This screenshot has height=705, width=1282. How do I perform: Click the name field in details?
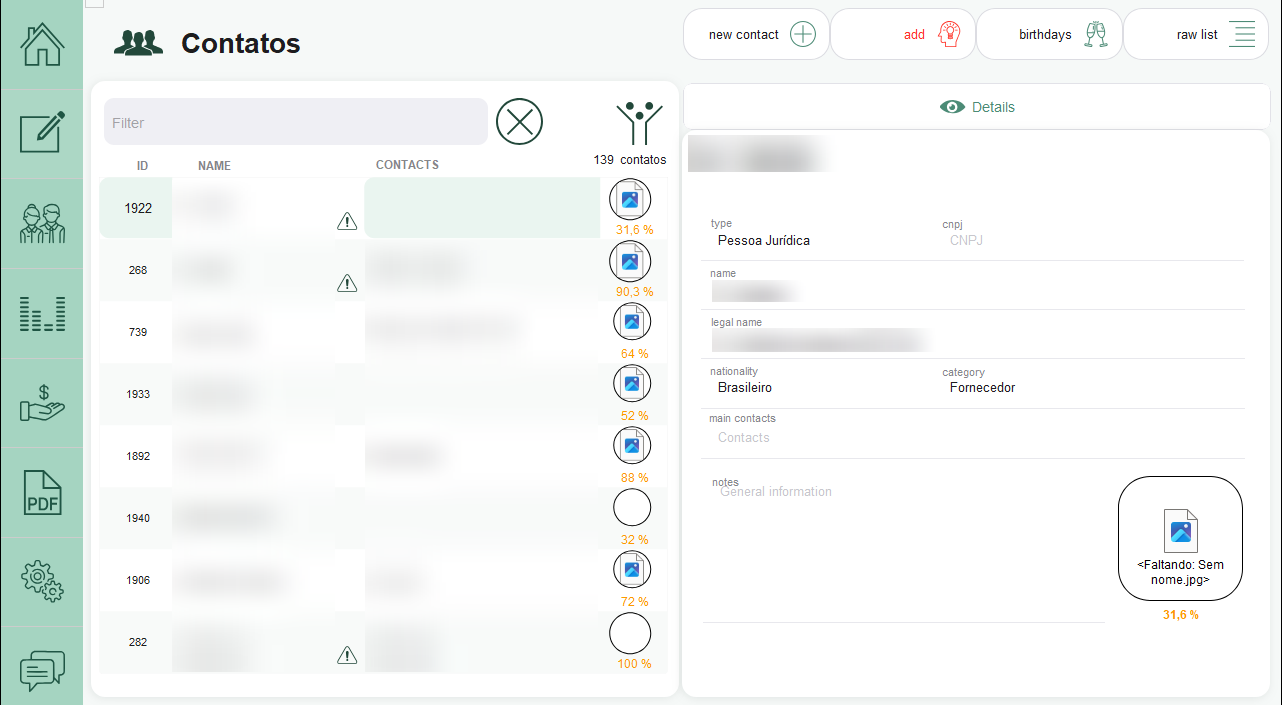(975, 292)
